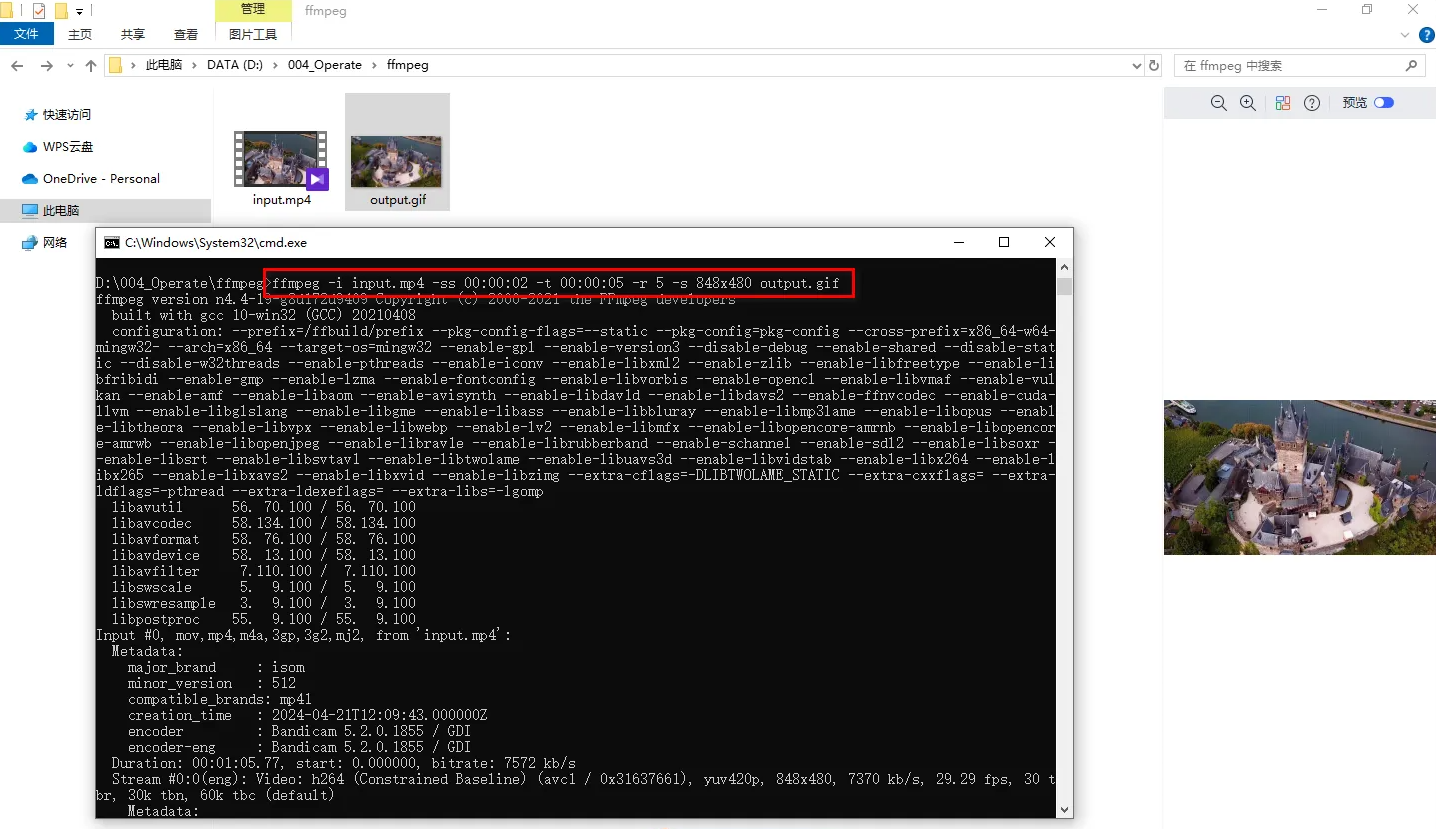Click the refresh button beside the address bar
The width and height of the screenshot is (1436, 829).
pos(1154,65)
